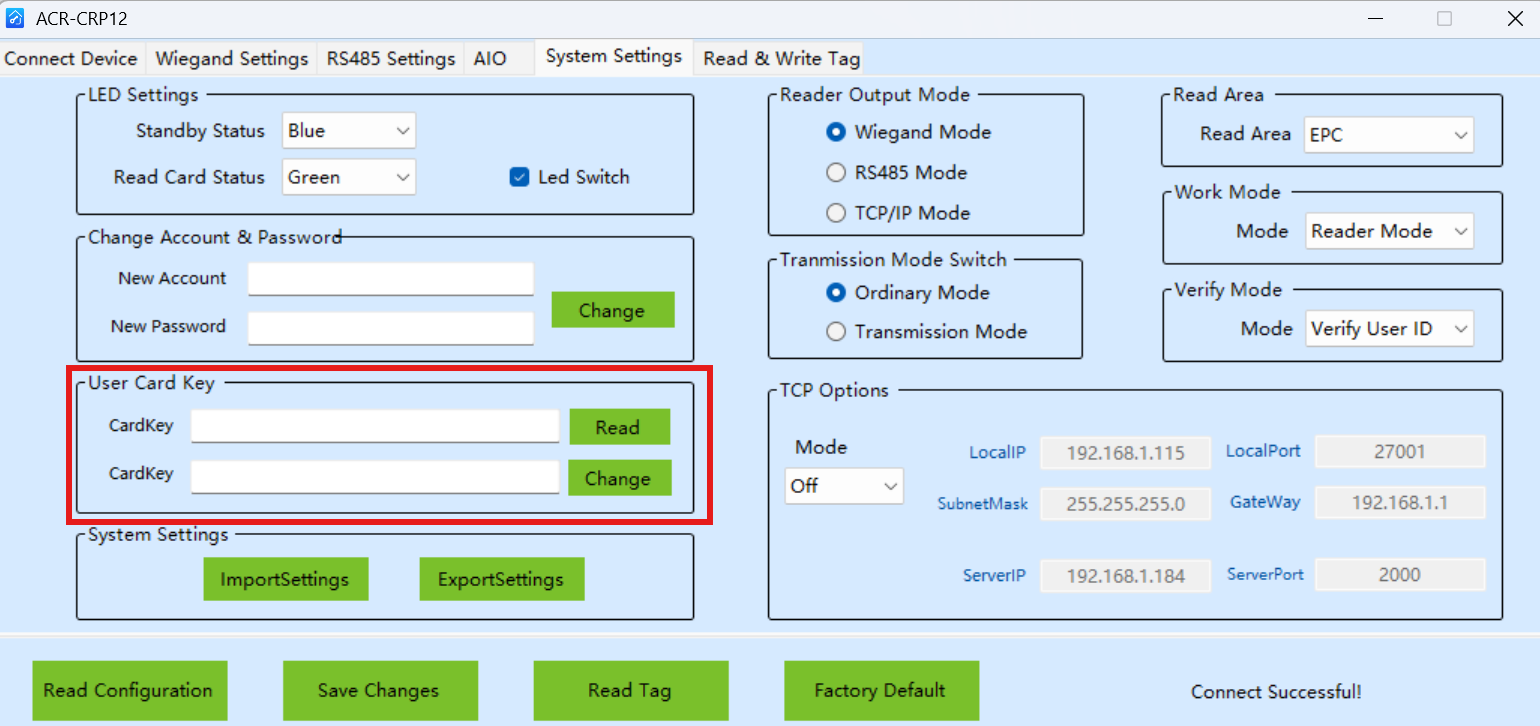The height and width of the screenshot is (726, 1540).
Task: Click the Factory Default button
Action: 881,691
